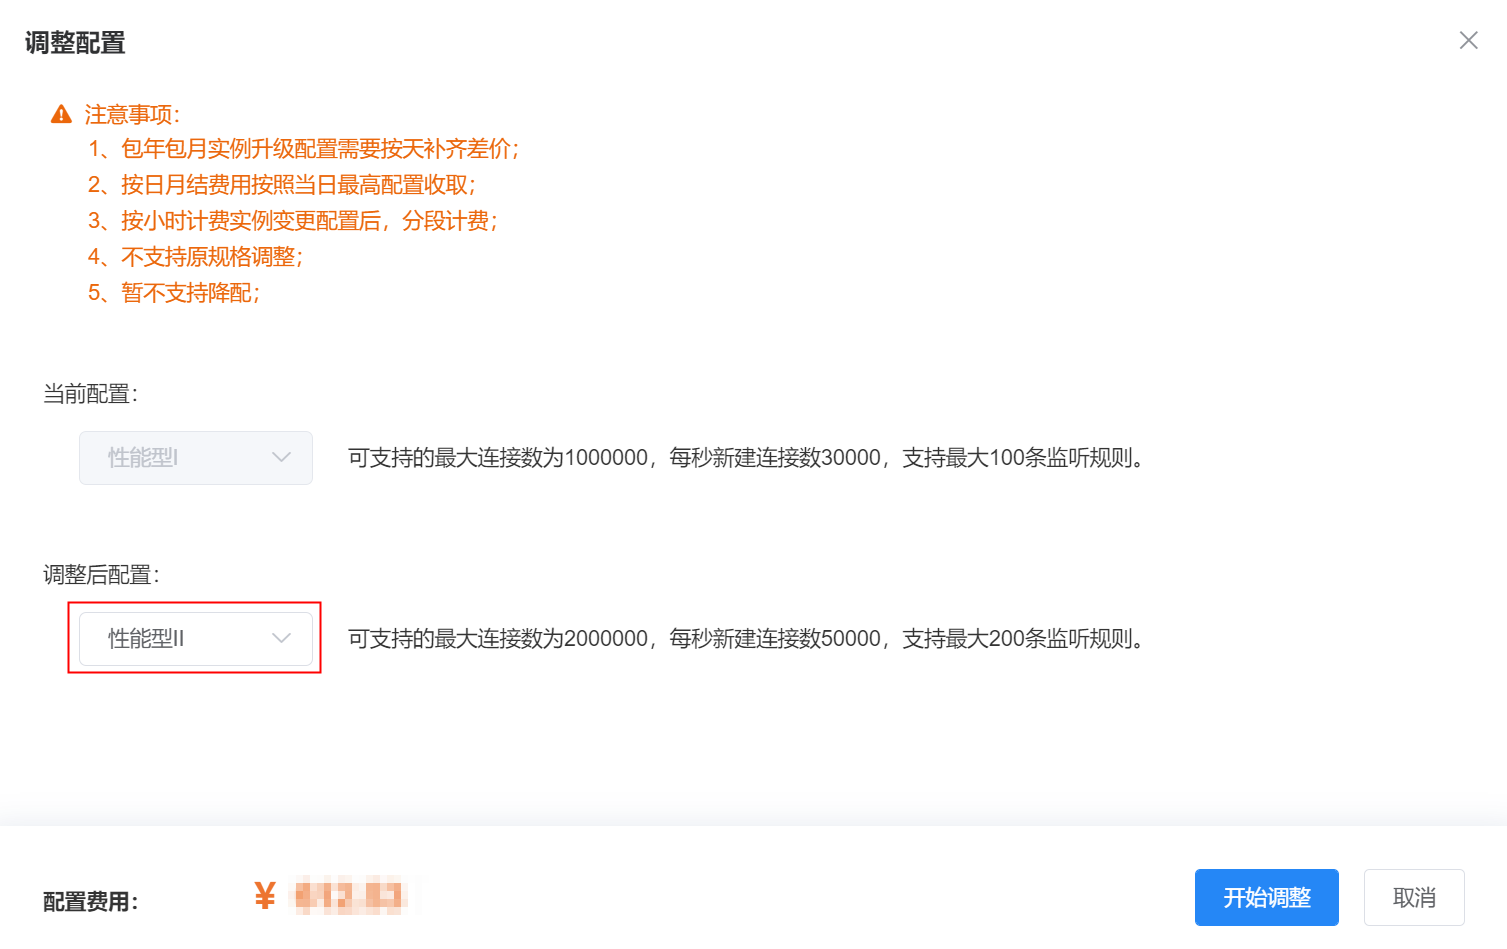
Task: Open the 性能型II configuration dropdown
Action: click(x=196, y=638)
